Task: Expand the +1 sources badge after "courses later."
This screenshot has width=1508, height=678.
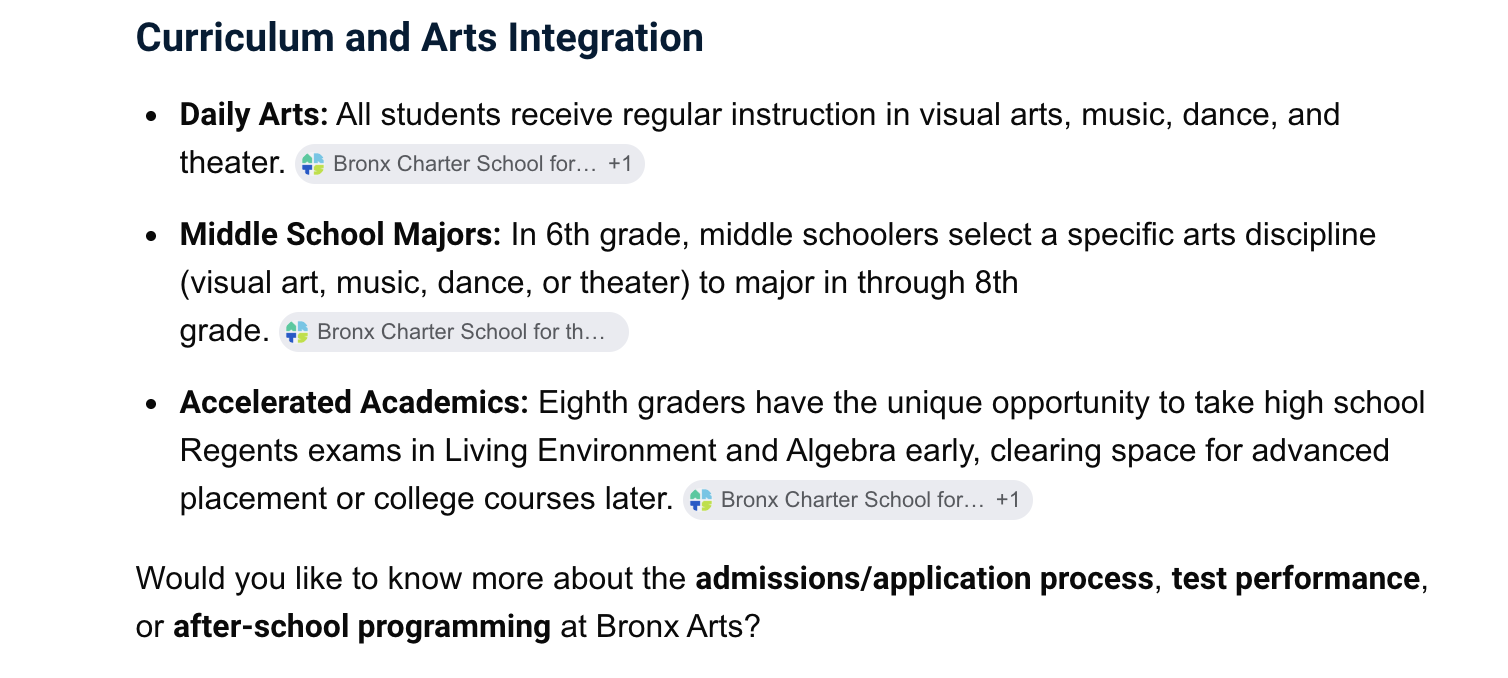Action: tap(1007, 500)
